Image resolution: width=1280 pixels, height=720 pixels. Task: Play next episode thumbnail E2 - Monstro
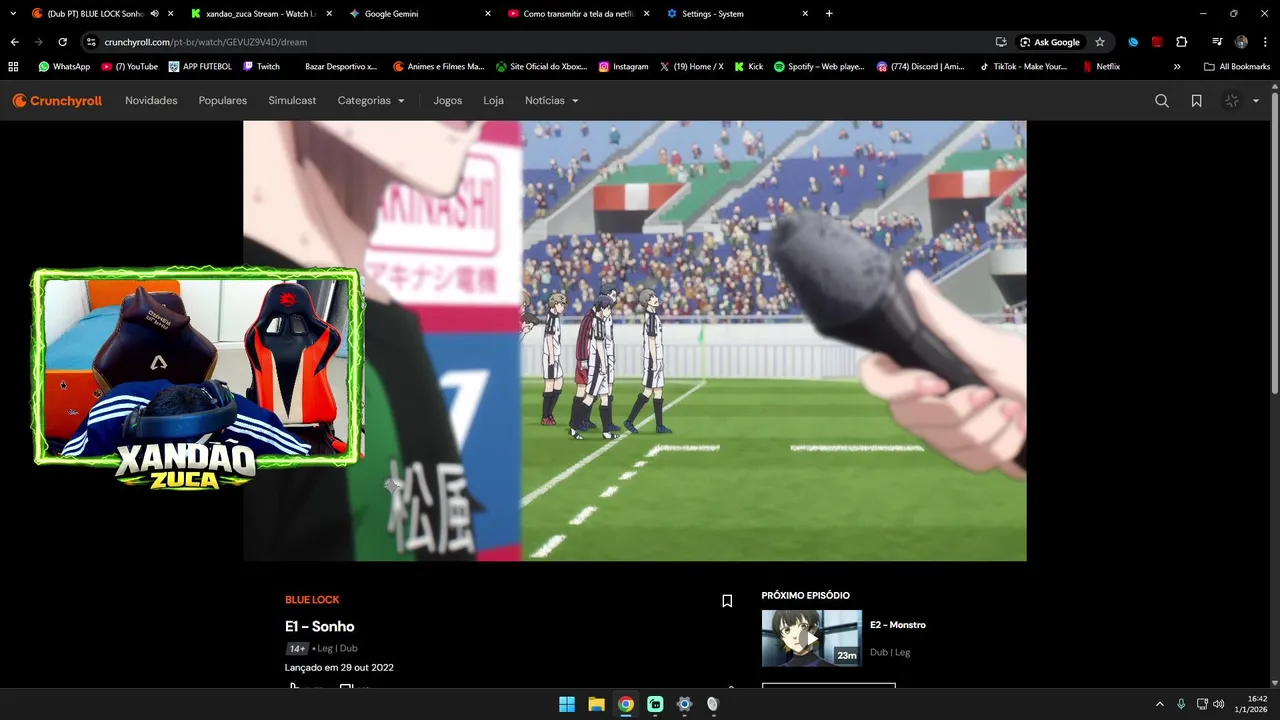812,638
